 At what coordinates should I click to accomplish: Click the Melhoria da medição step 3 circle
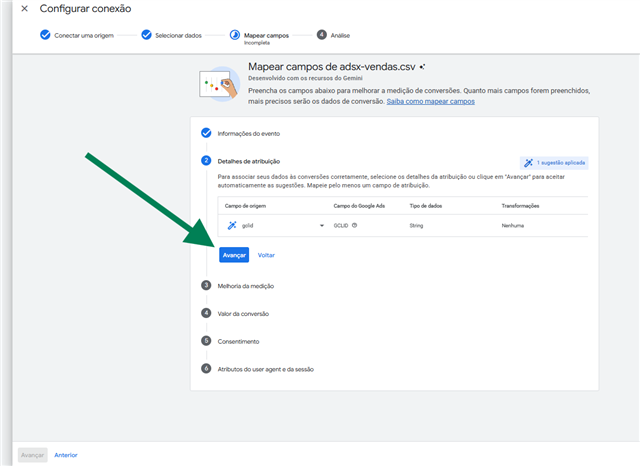click(206, 286)
